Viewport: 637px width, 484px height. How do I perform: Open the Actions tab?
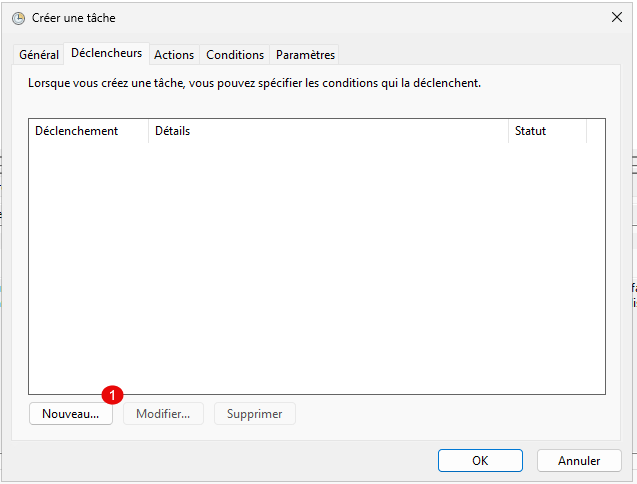pos(174,55)
